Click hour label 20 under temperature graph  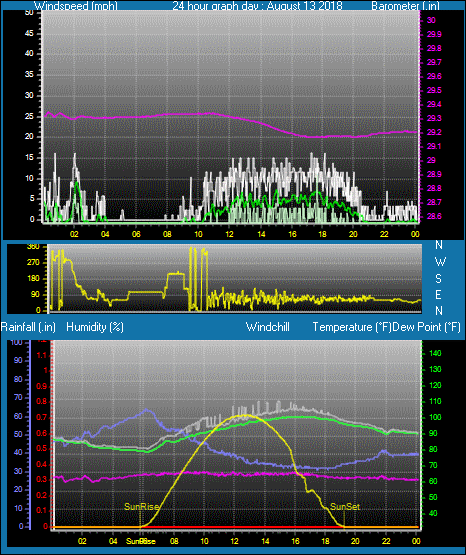pos(355,541)
